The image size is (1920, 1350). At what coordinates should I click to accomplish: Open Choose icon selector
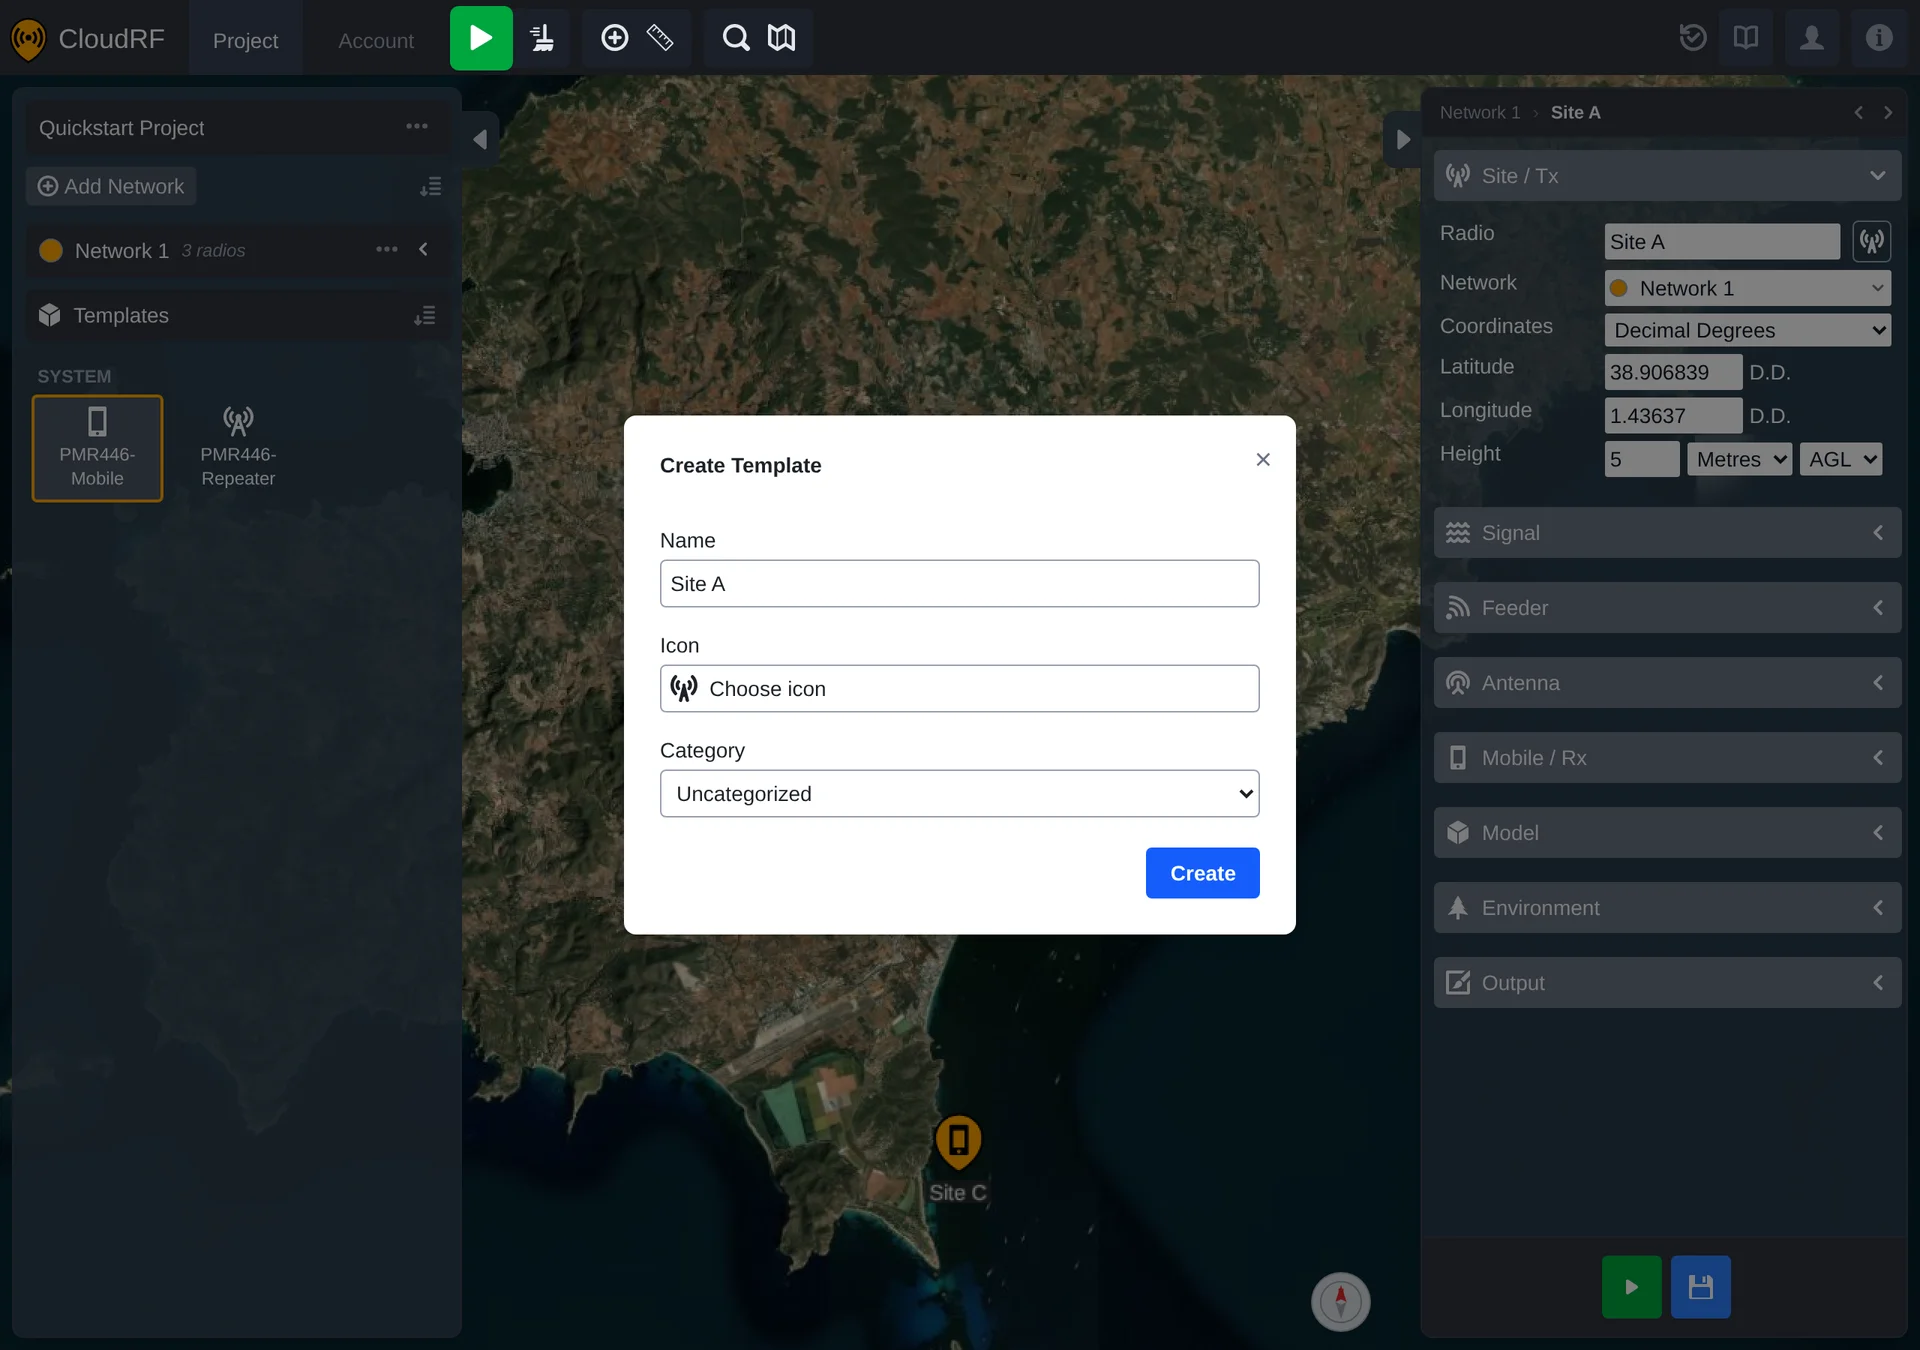959,688
